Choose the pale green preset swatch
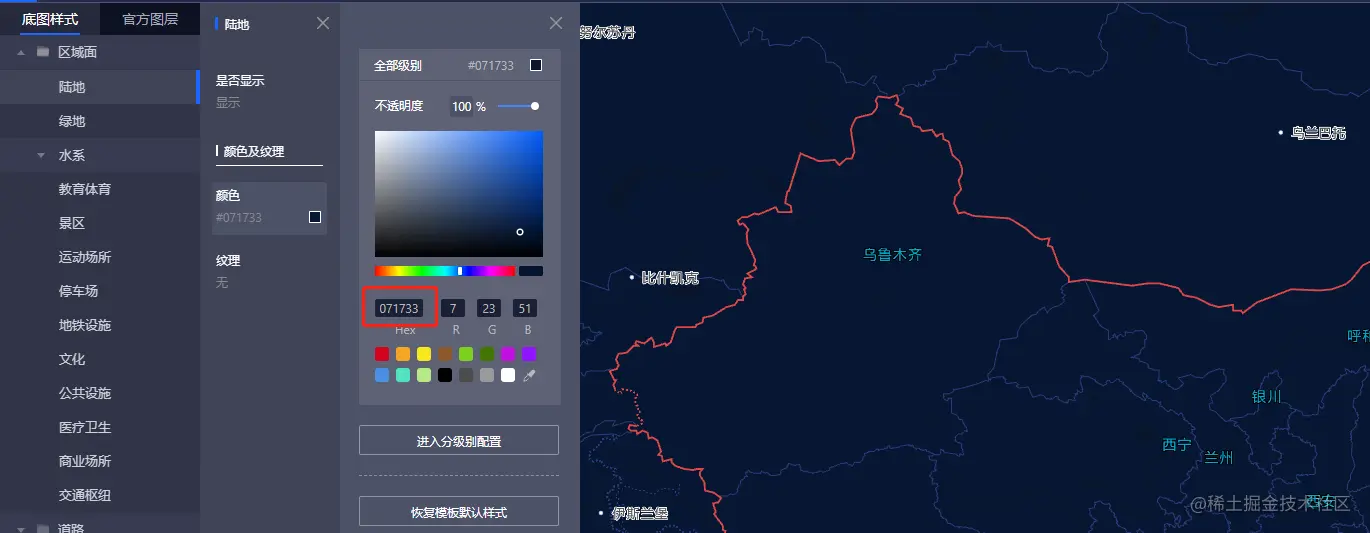This screenshot has width=1370, height=533. point(424,375)
